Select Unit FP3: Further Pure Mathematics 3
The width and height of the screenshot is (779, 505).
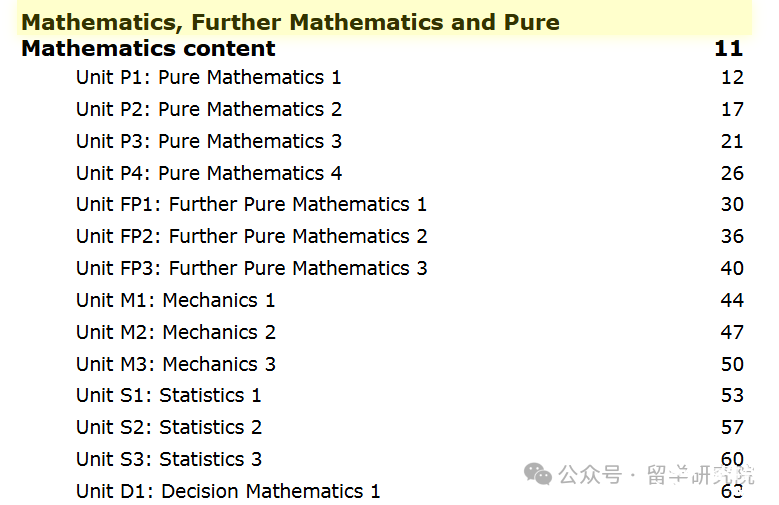[251, 268]
